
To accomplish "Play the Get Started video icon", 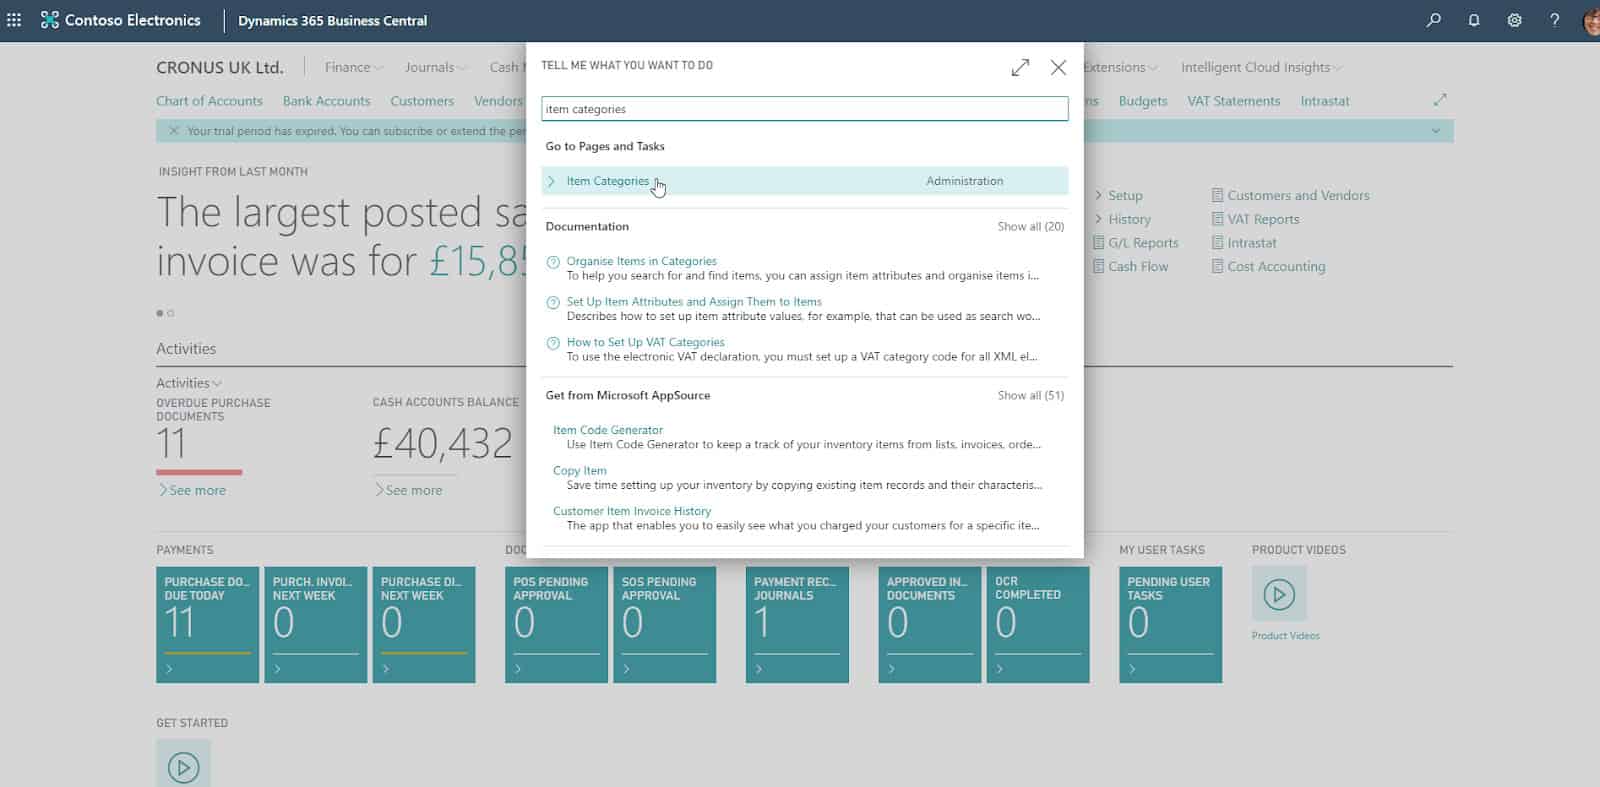I will (x=183, y=766).
